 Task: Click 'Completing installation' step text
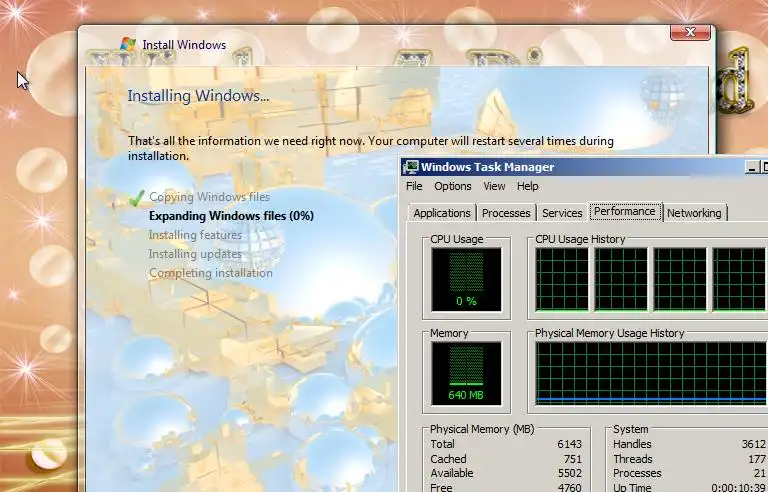pyautogui.click(x=211, y=273)
